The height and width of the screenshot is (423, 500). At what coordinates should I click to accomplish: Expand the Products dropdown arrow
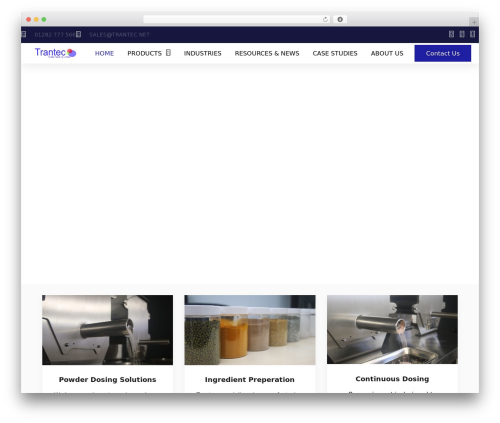coord(168,53)
